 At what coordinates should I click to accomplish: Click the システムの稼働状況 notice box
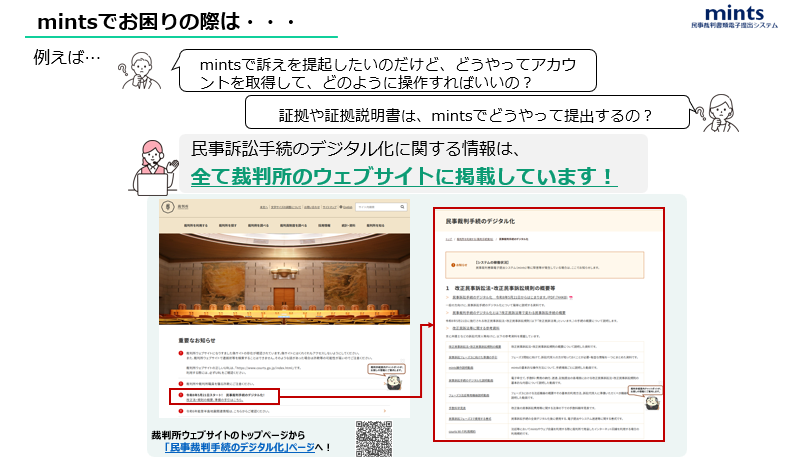tap(545, 265)
